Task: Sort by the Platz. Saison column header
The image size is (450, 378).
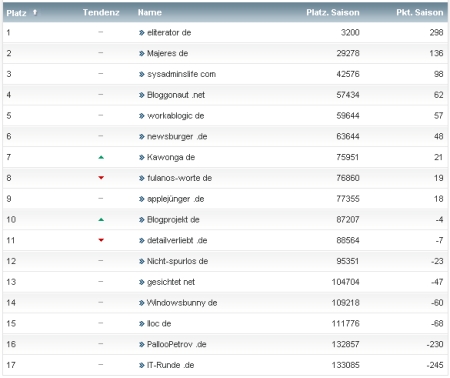Action: (333, 13)
